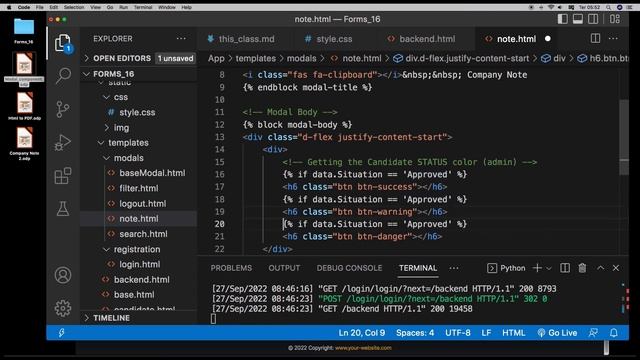Open the editor more actions ellipsis
The height and width of the screenshot is (360, 640).
pos(613,38)
